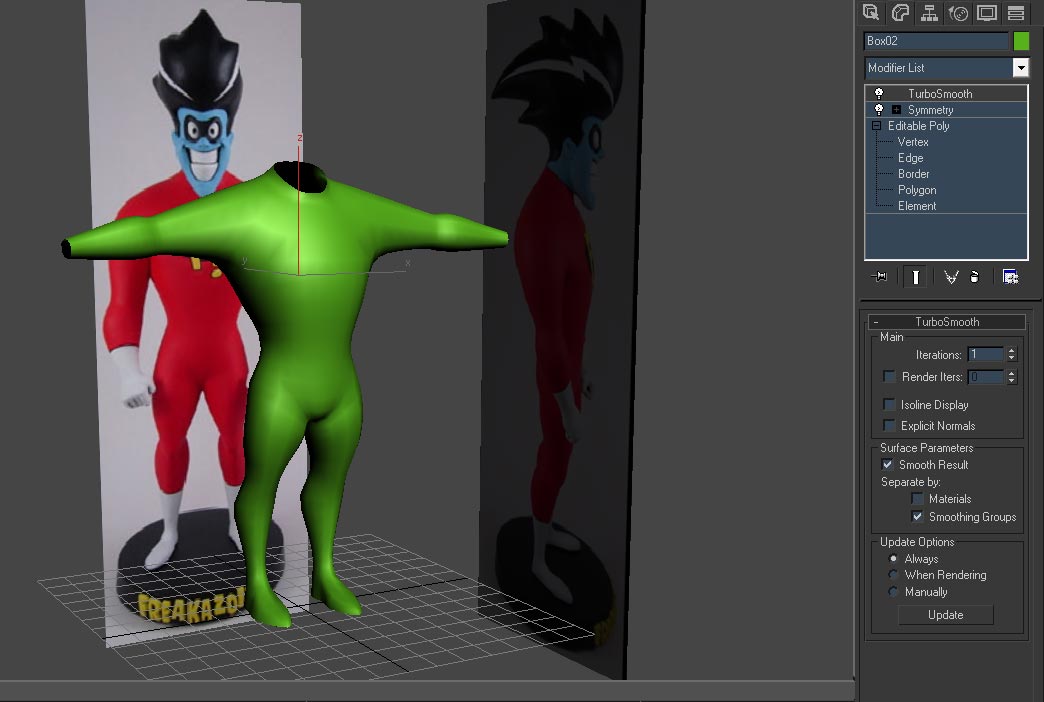Enable Isoline Display checkbox
This screenshot has height=702, width=1044.
coord(889,404)
